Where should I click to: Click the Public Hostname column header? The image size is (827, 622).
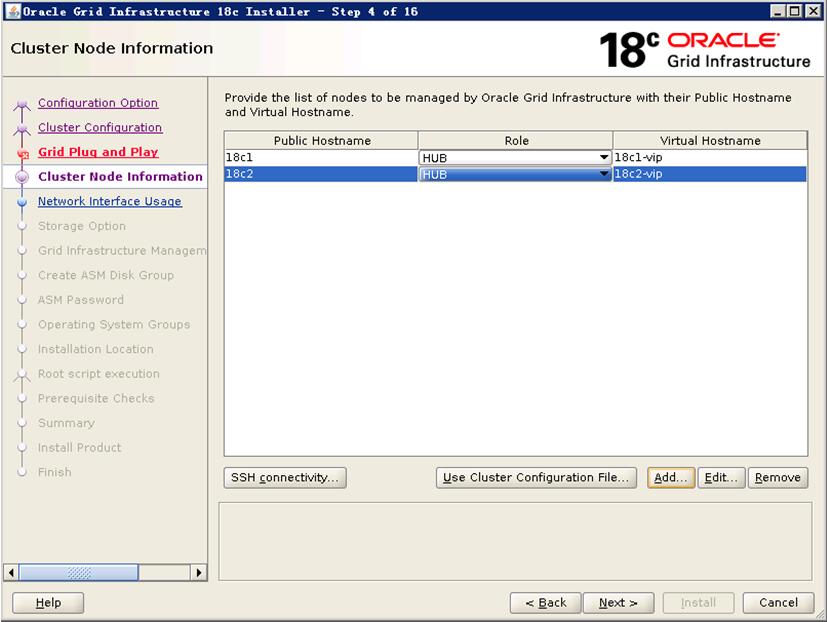click(321, 140)
